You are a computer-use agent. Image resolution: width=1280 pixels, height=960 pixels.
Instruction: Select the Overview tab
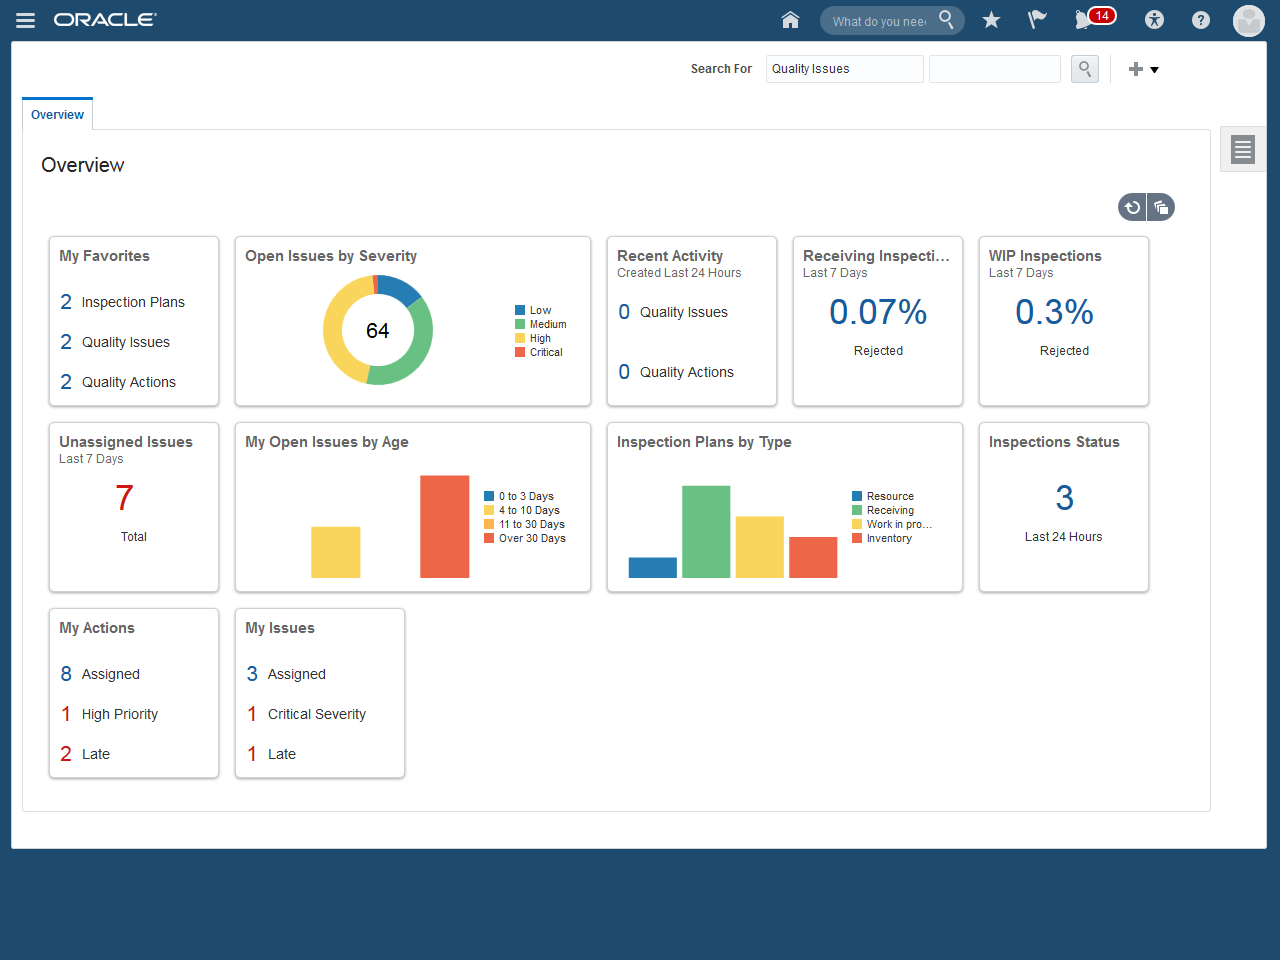click(x=57, y=114)
